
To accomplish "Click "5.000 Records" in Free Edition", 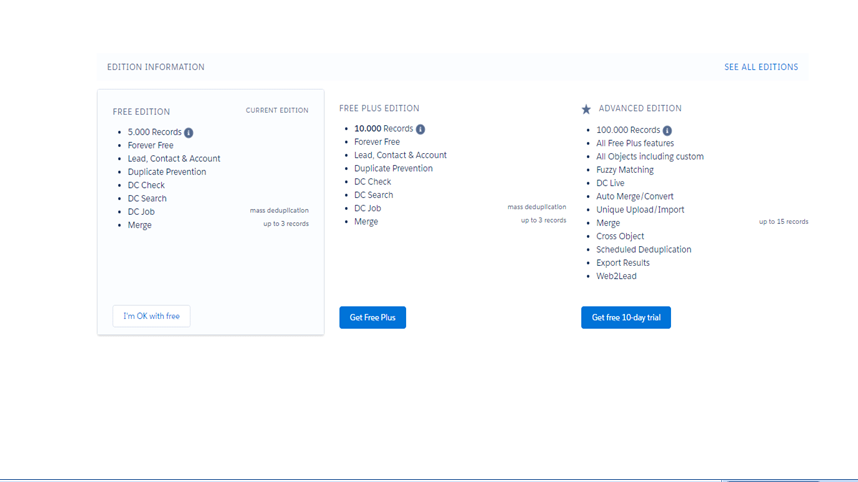I will coord(154,132).
